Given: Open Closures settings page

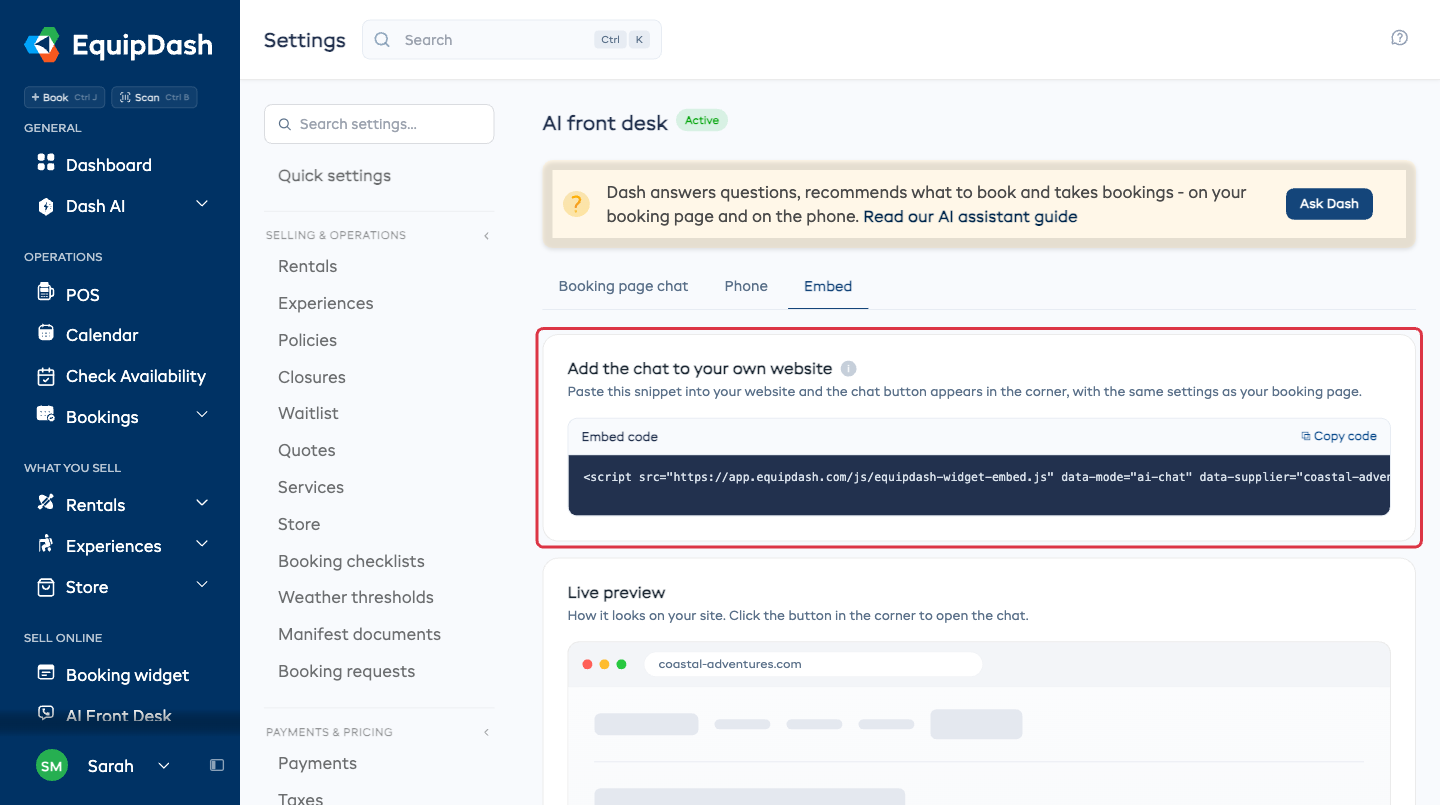Looking at the screenshot, I should pyautogui.click(x=311, y=377).
